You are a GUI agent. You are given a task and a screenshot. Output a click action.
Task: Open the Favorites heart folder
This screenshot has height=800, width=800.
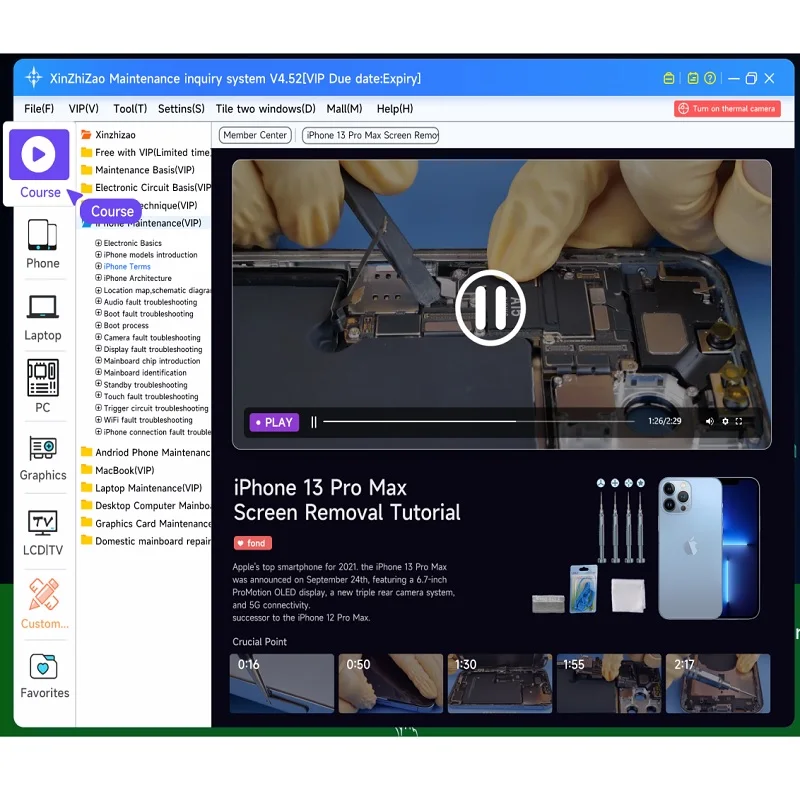43,666
